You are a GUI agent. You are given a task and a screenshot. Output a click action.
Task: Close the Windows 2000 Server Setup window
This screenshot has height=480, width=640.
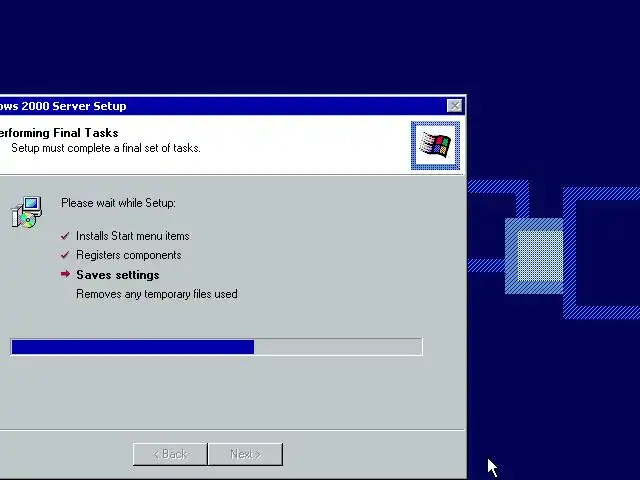454,106
